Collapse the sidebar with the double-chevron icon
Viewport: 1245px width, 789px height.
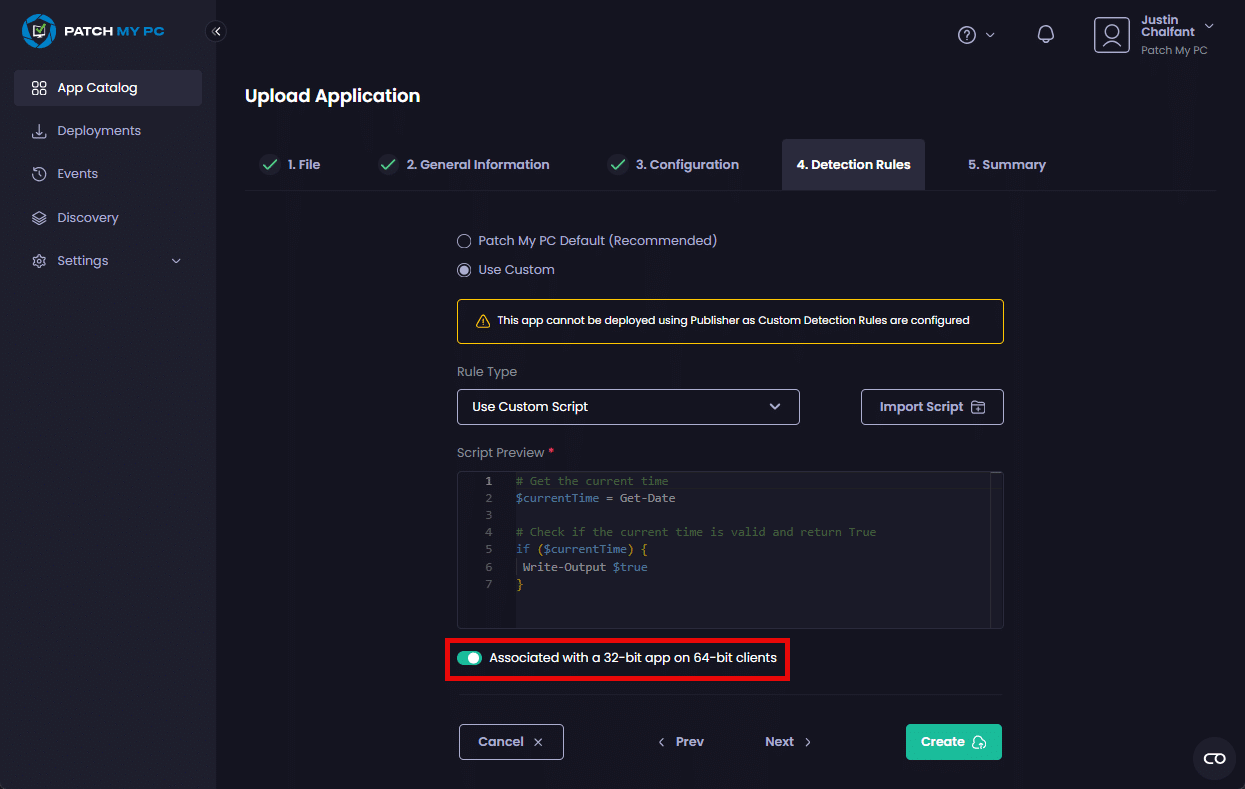tap(216, 31)
